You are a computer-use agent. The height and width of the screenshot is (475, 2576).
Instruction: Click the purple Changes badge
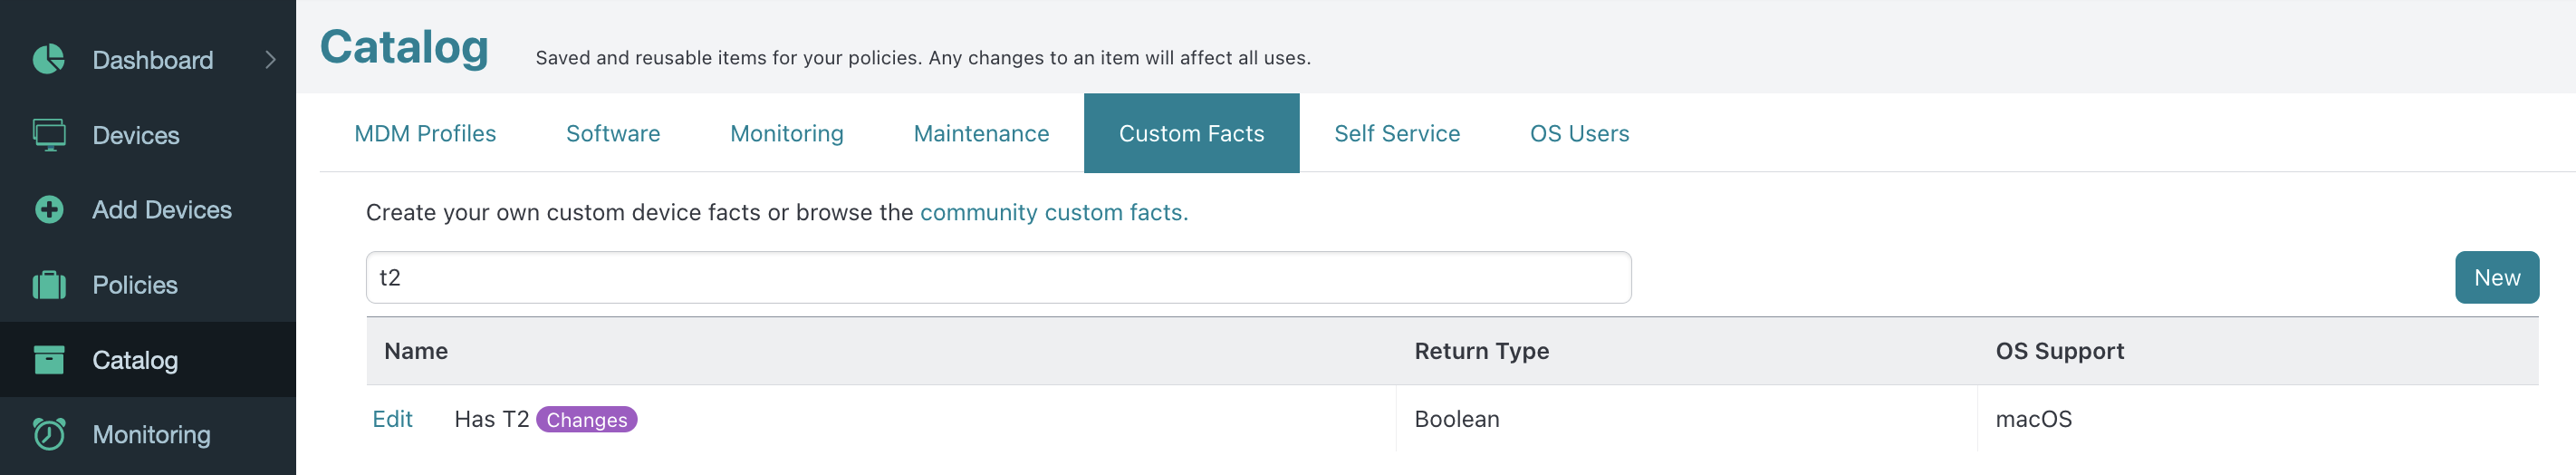click(x=586, y=420)
